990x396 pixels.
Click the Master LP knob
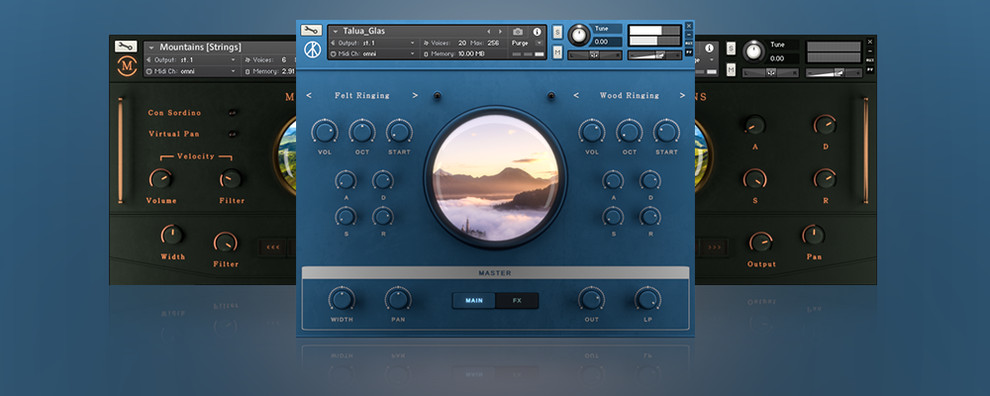click(648, 299)
